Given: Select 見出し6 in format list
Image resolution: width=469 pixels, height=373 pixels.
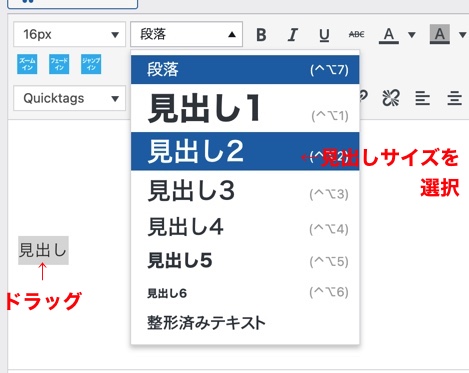Looking at the screenshot, I should [x=245, y=293].
